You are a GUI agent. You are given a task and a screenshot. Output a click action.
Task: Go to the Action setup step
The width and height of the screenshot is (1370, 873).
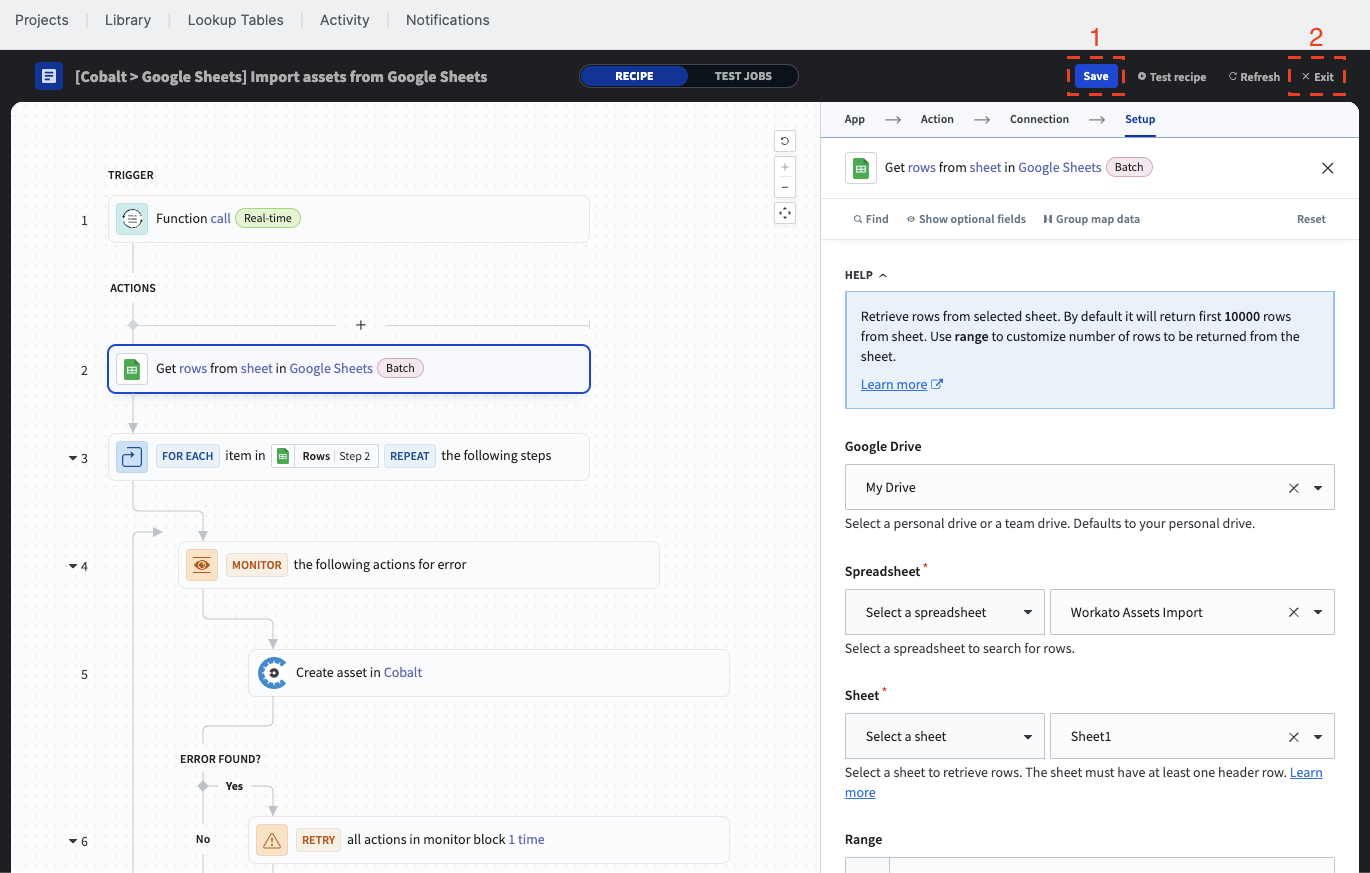tap(937, 119)
